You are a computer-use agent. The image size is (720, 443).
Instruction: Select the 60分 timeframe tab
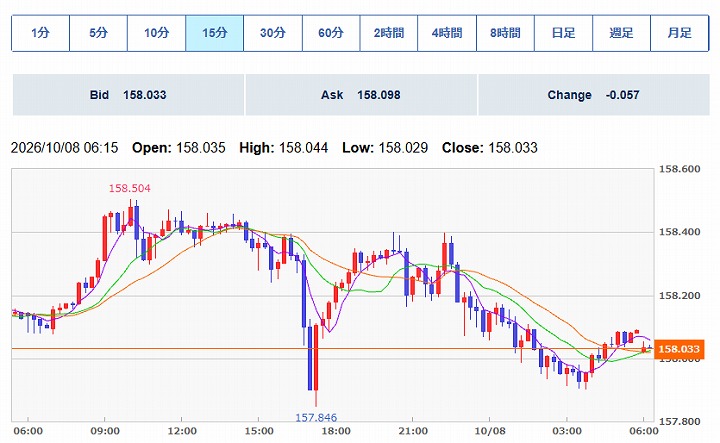point(331,33)
